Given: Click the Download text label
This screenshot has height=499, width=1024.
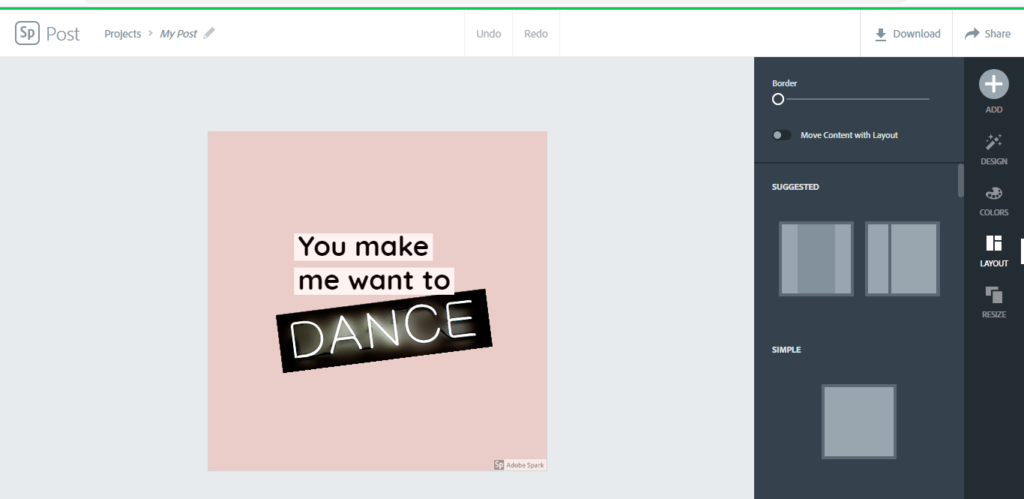Looking at the screenshot, I should tap(917, 34).
